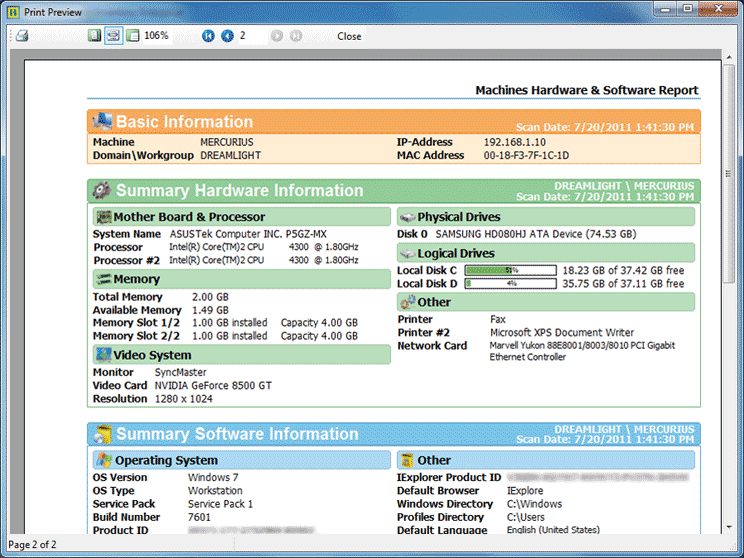
Task: Click the page number box showing 2
Action: point(251,36)
